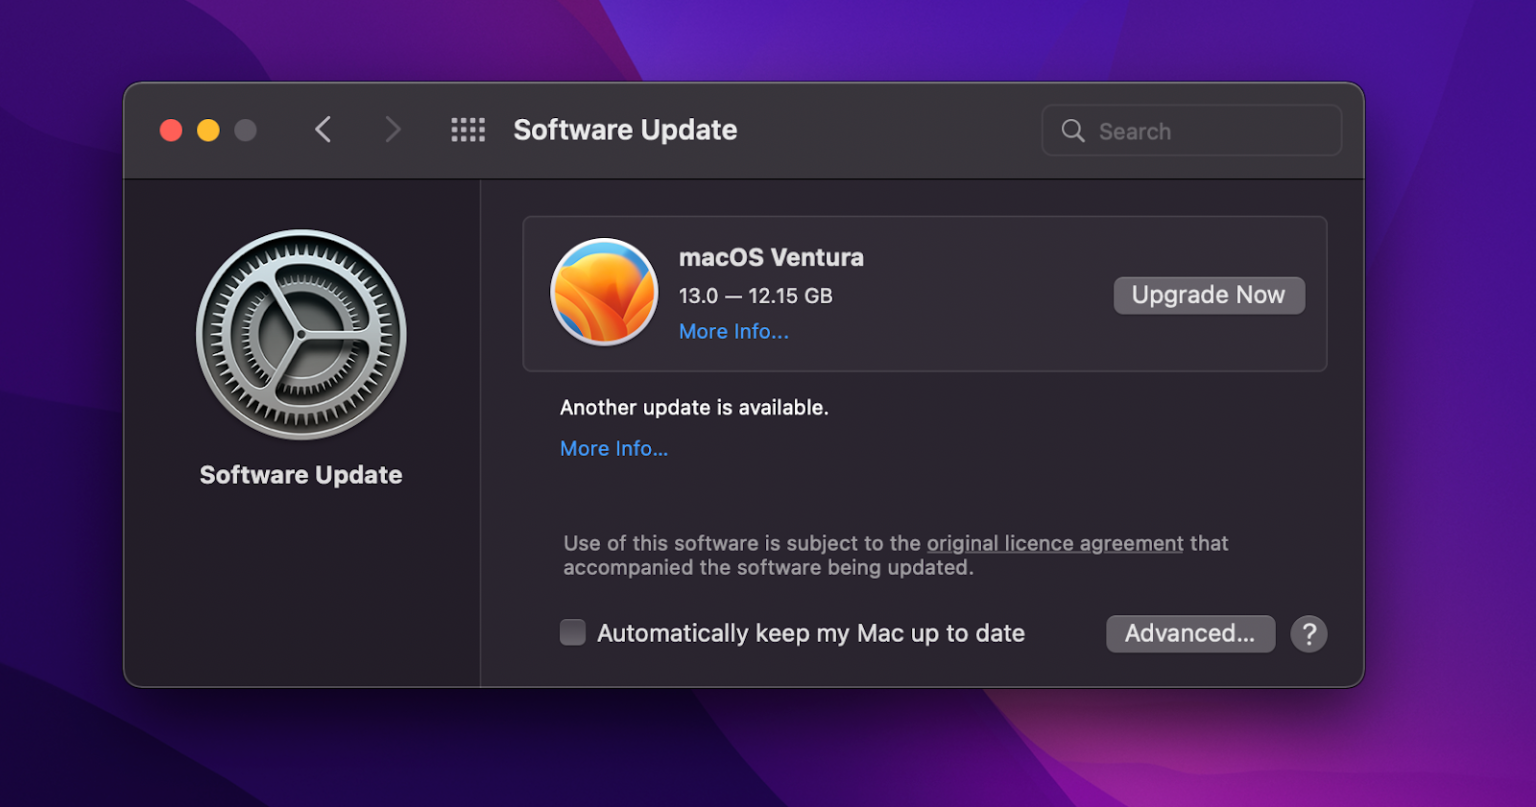Image resolution: width=1536 pixels, height=807 pixels.
Task: Click the back navigation arrow
Action: coord(322,130)
